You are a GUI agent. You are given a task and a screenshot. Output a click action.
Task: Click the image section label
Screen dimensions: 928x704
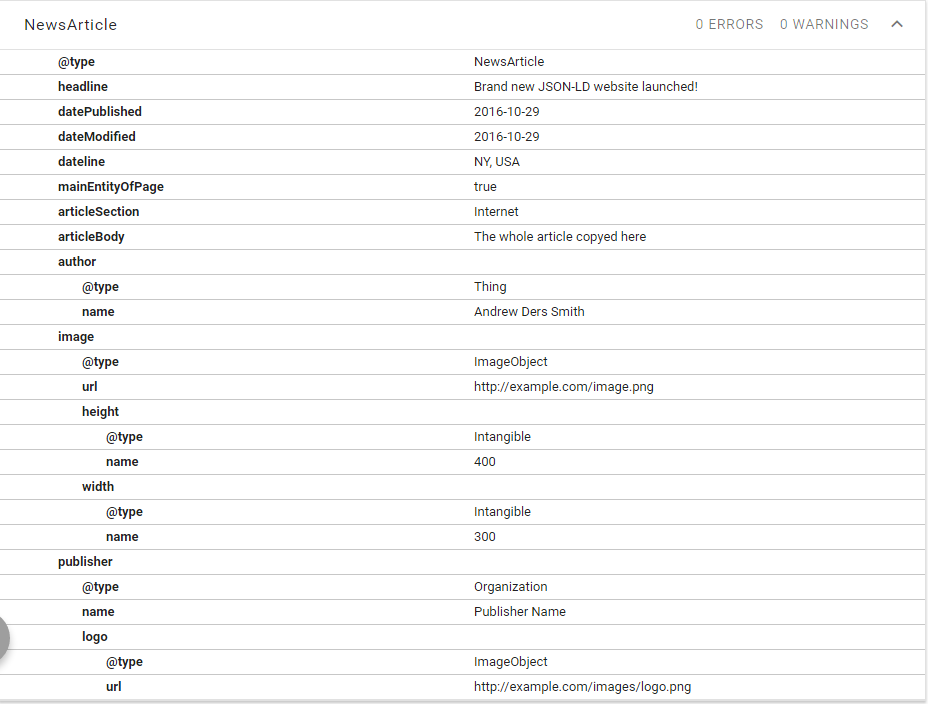point(76,337)
